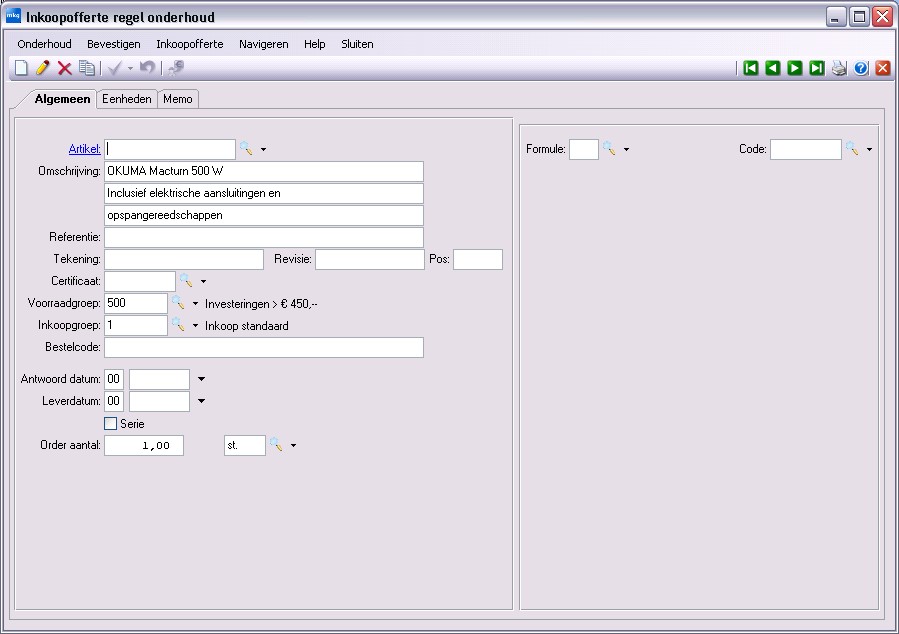Open the Navigeren menu
The image size is (899, 634).
pos(264,44)
